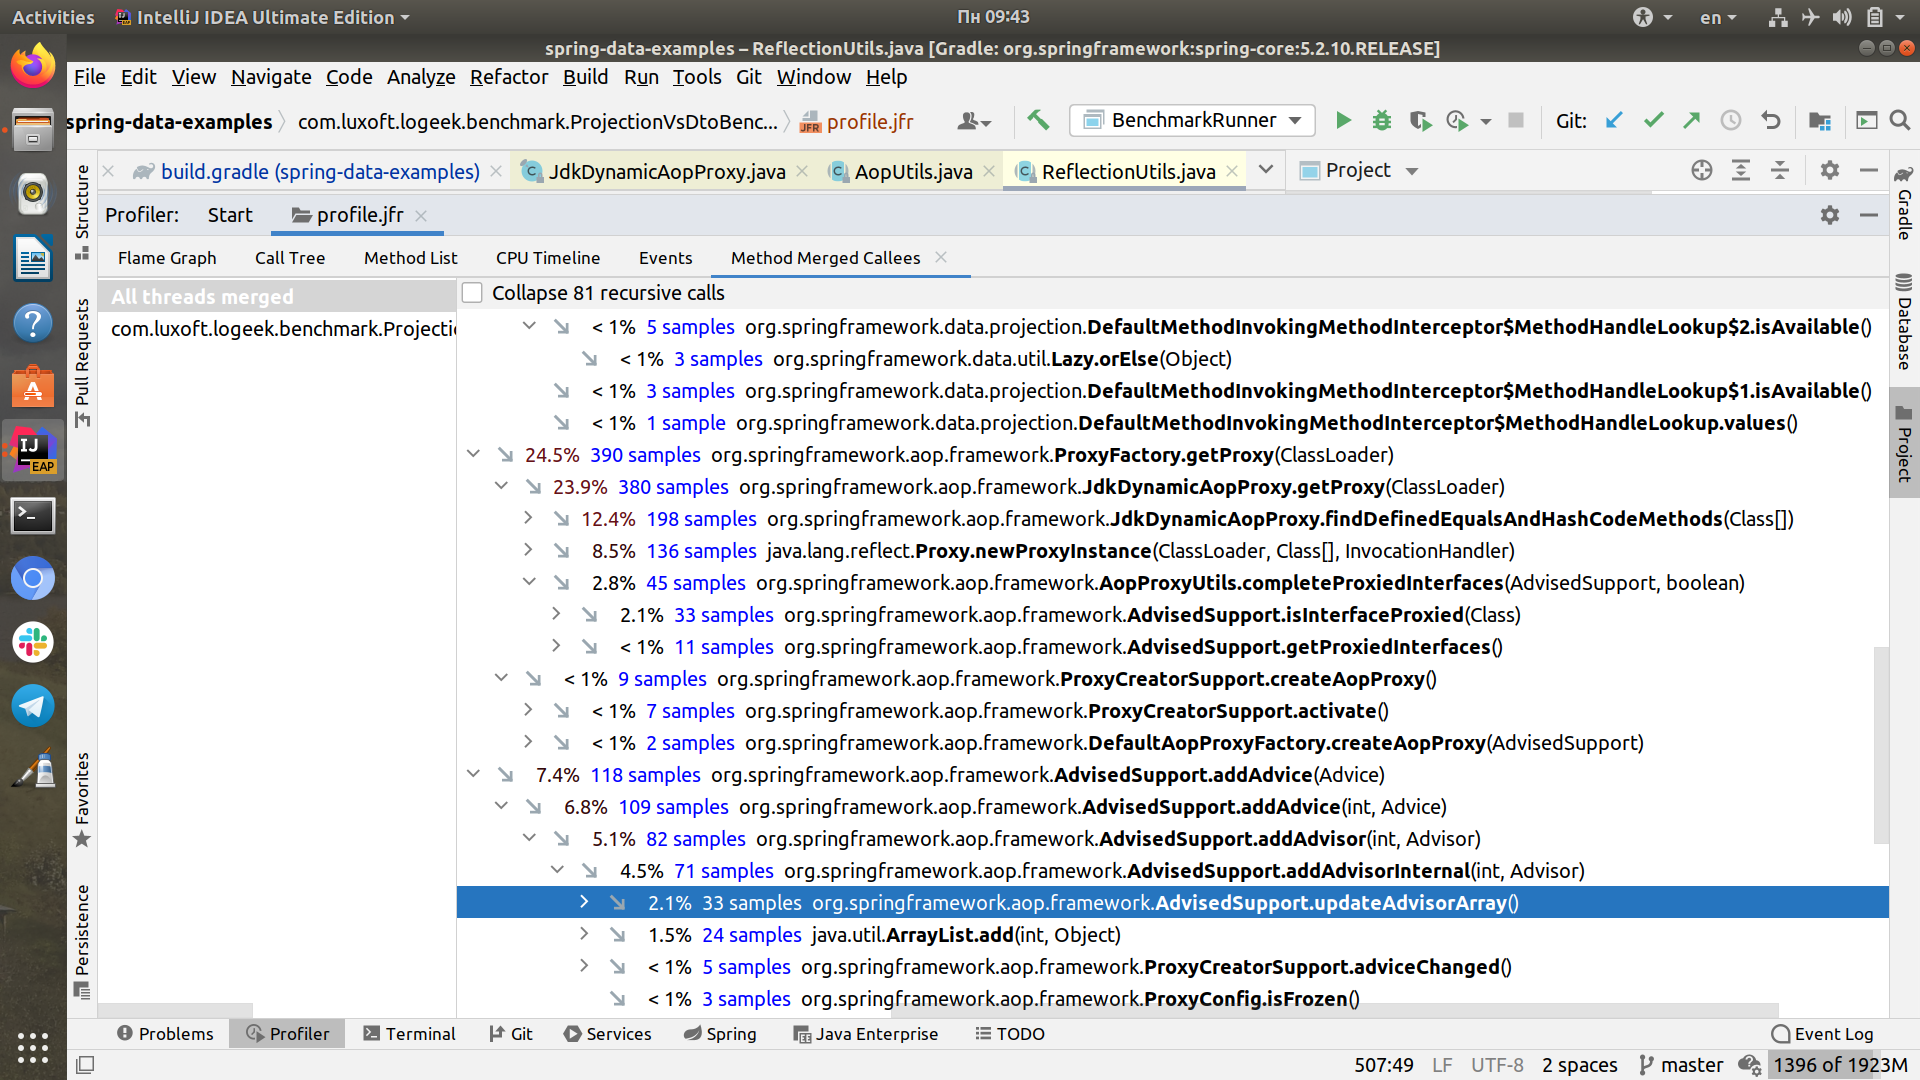Click profile.jfr breadcrumb in navigation bar
Viewport: 1920px width, 1080px height.
point(858,122)
